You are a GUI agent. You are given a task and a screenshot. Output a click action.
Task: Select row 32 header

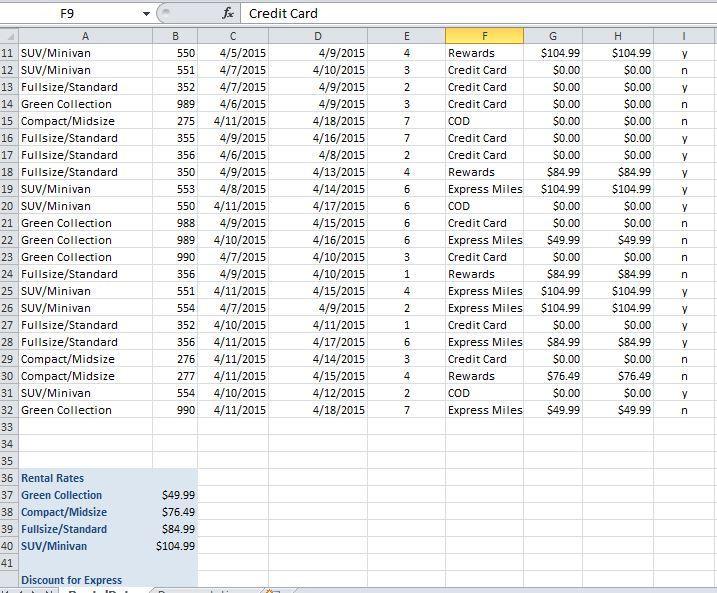click(x=9, y=410)
